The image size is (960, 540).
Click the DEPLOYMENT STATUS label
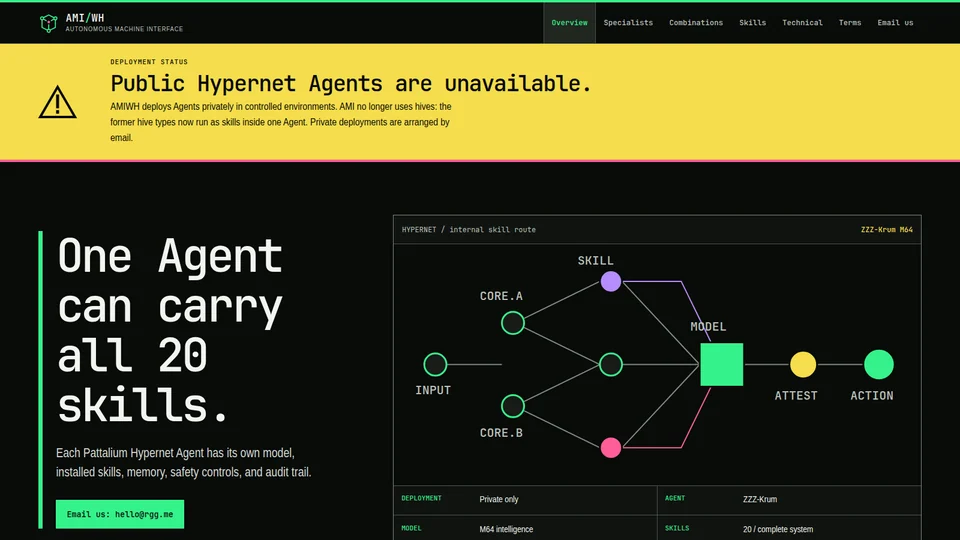point(149,62)
